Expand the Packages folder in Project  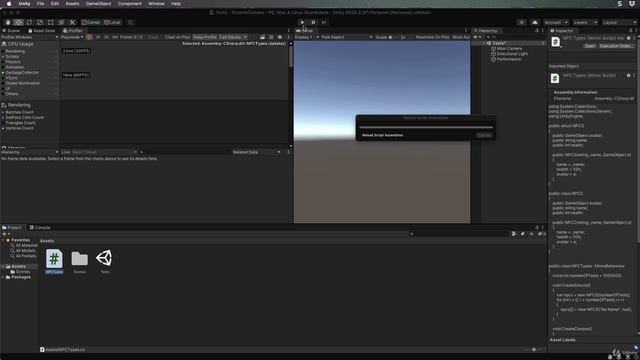pos(3,277)
